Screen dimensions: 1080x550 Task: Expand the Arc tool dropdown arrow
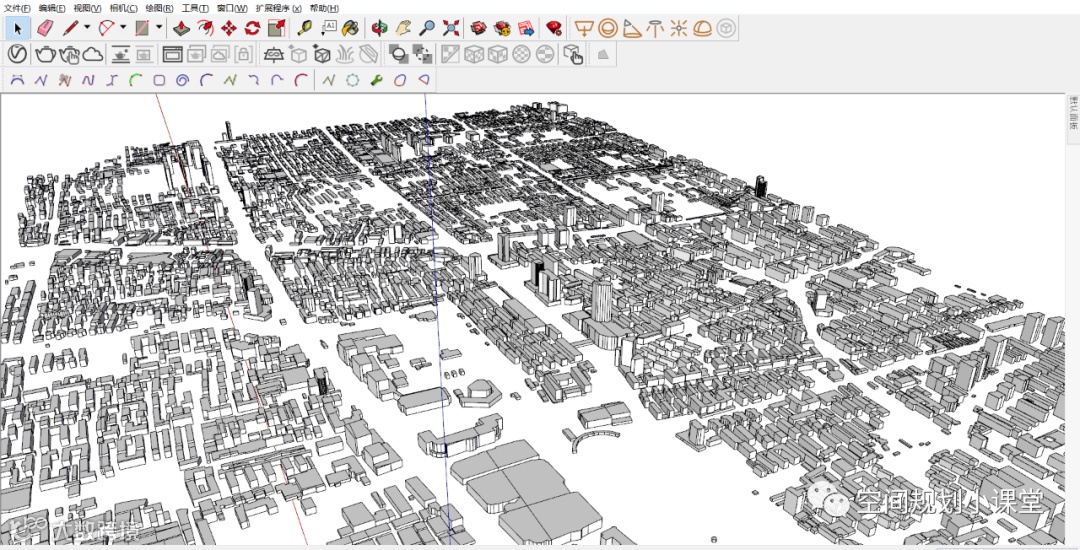[123, 28]
